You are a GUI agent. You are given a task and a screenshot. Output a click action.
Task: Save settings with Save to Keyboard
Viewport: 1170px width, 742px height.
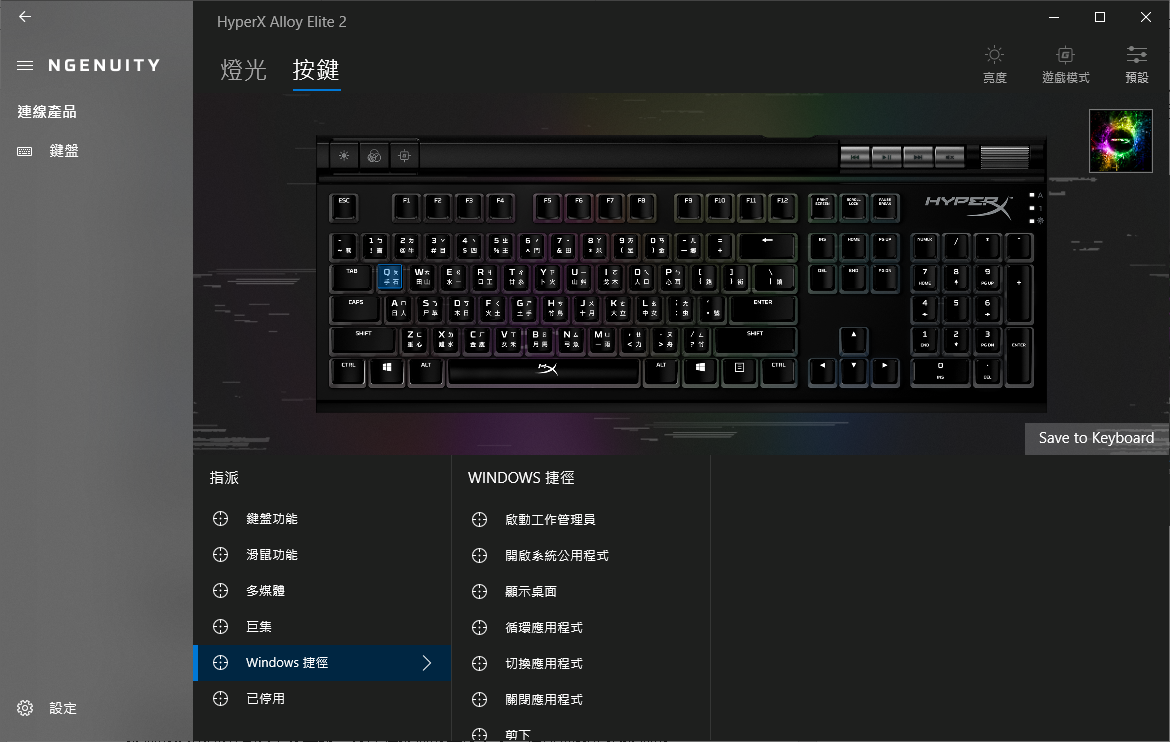pos(1096,438)
